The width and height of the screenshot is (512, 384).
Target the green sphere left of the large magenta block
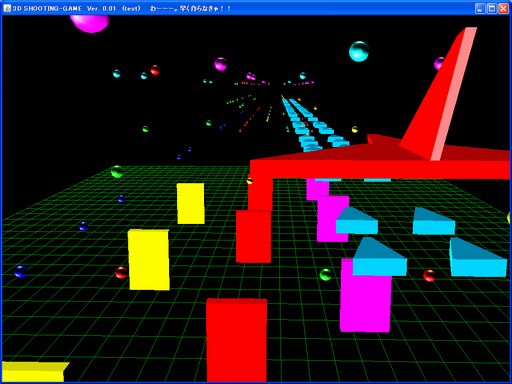click(325, 275)
